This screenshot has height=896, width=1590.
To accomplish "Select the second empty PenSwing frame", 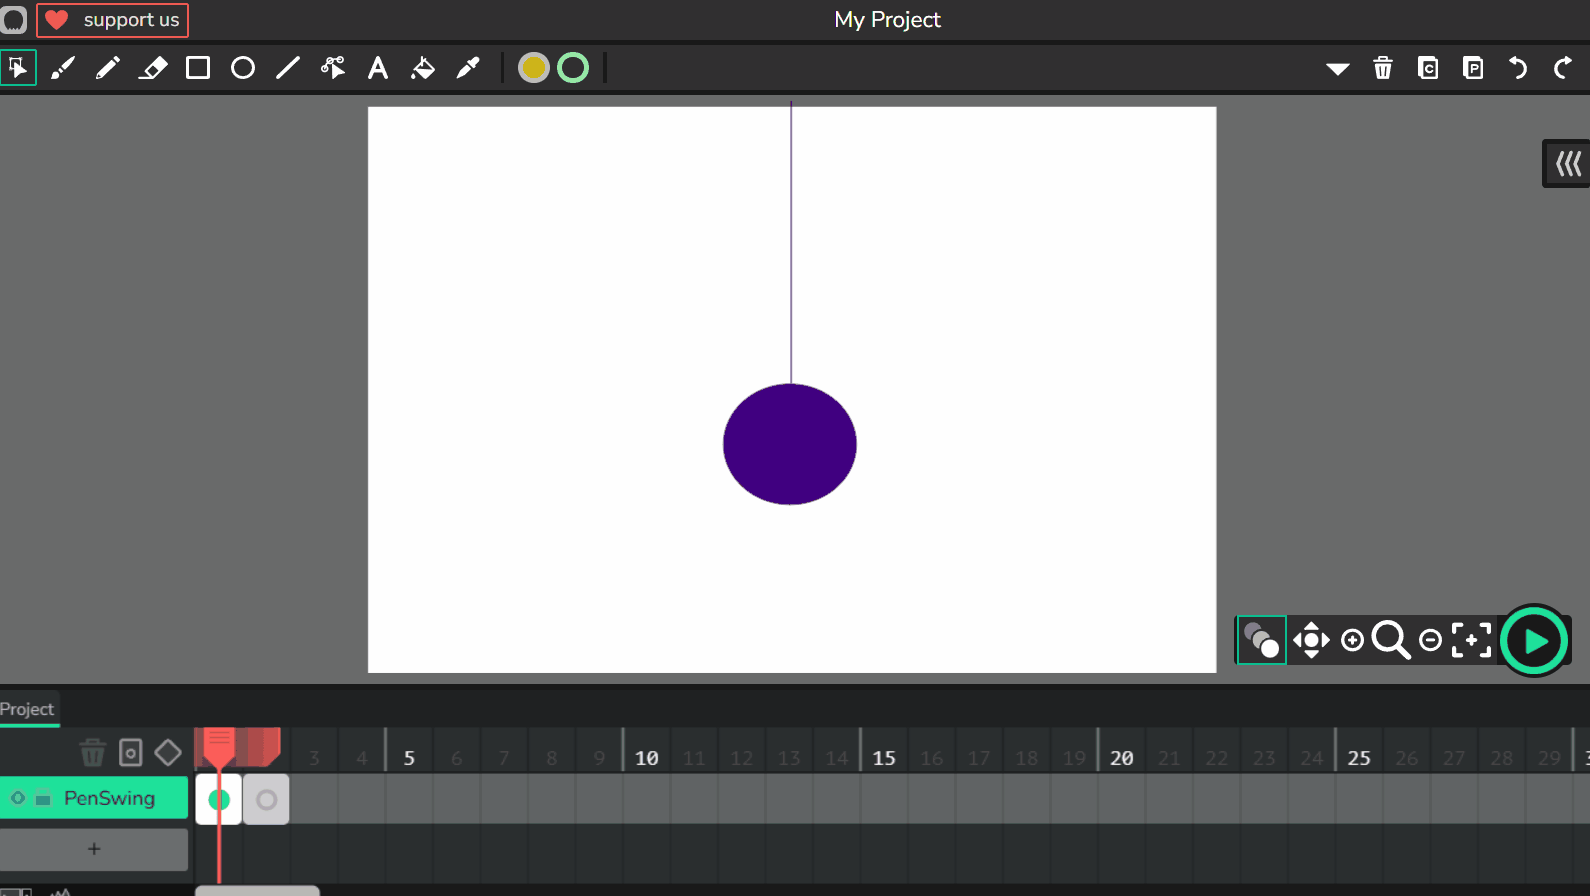I will pos(266,799).
